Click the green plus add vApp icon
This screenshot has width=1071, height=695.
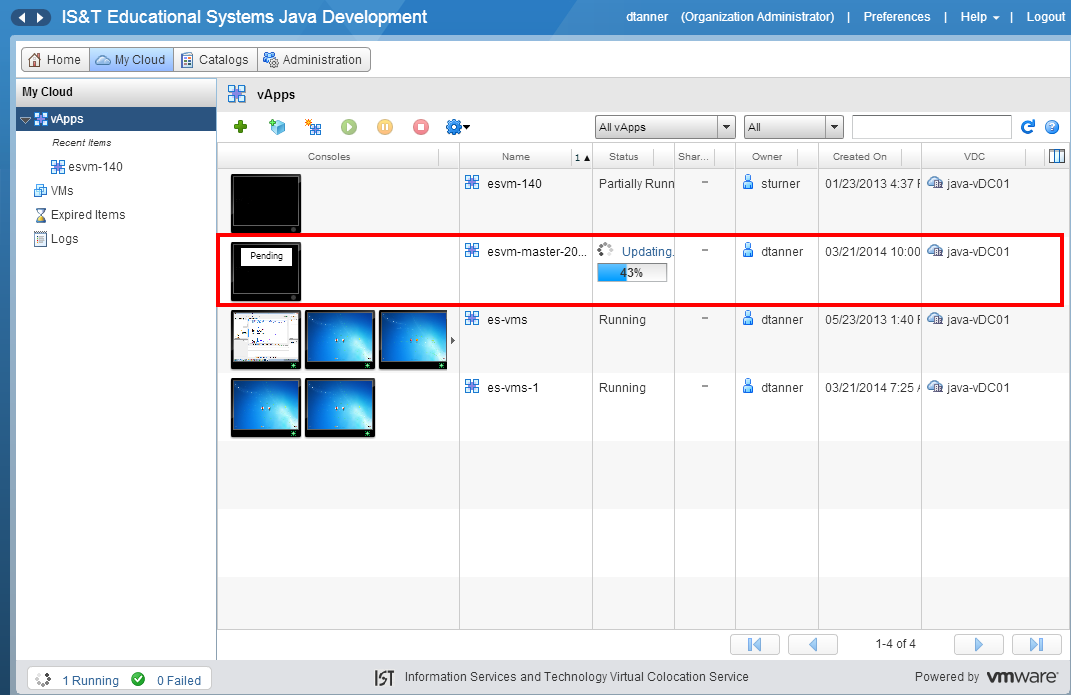click(240, 127)
